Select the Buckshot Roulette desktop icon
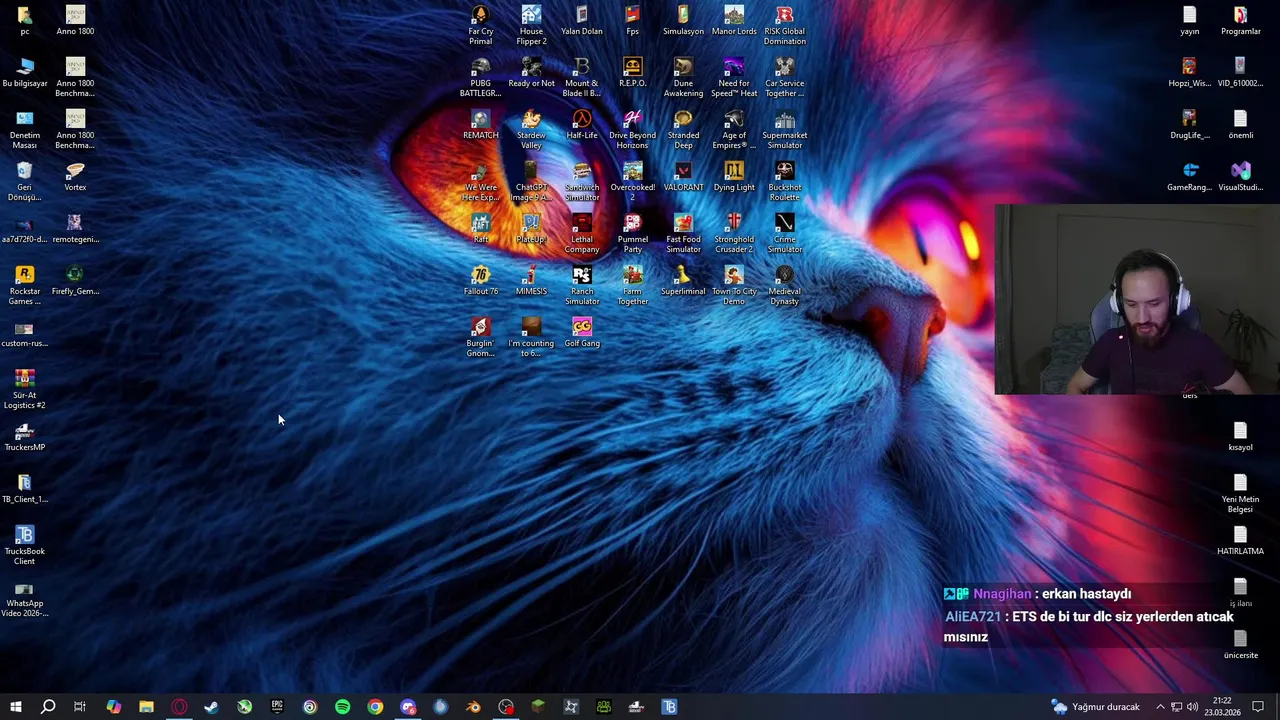The height and width of the screenshot is (720, 1280). click(785, 181)
